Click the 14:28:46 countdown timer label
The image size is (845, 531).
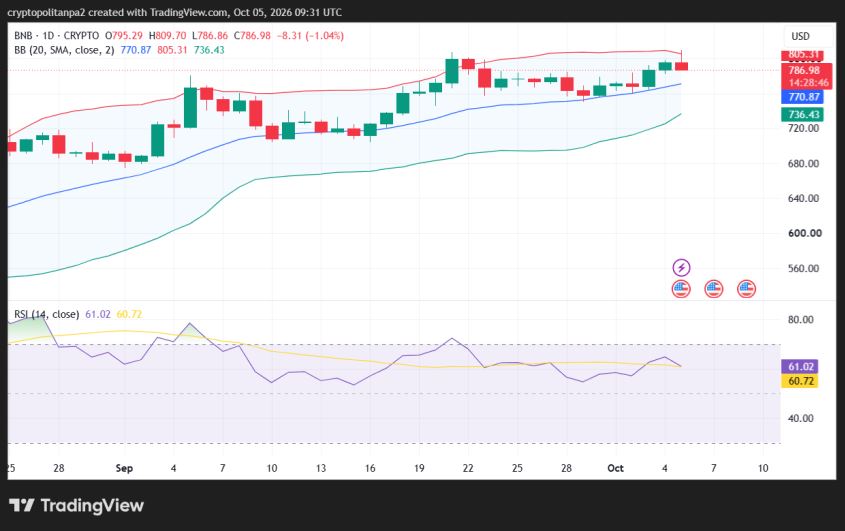tap(806, 82)
